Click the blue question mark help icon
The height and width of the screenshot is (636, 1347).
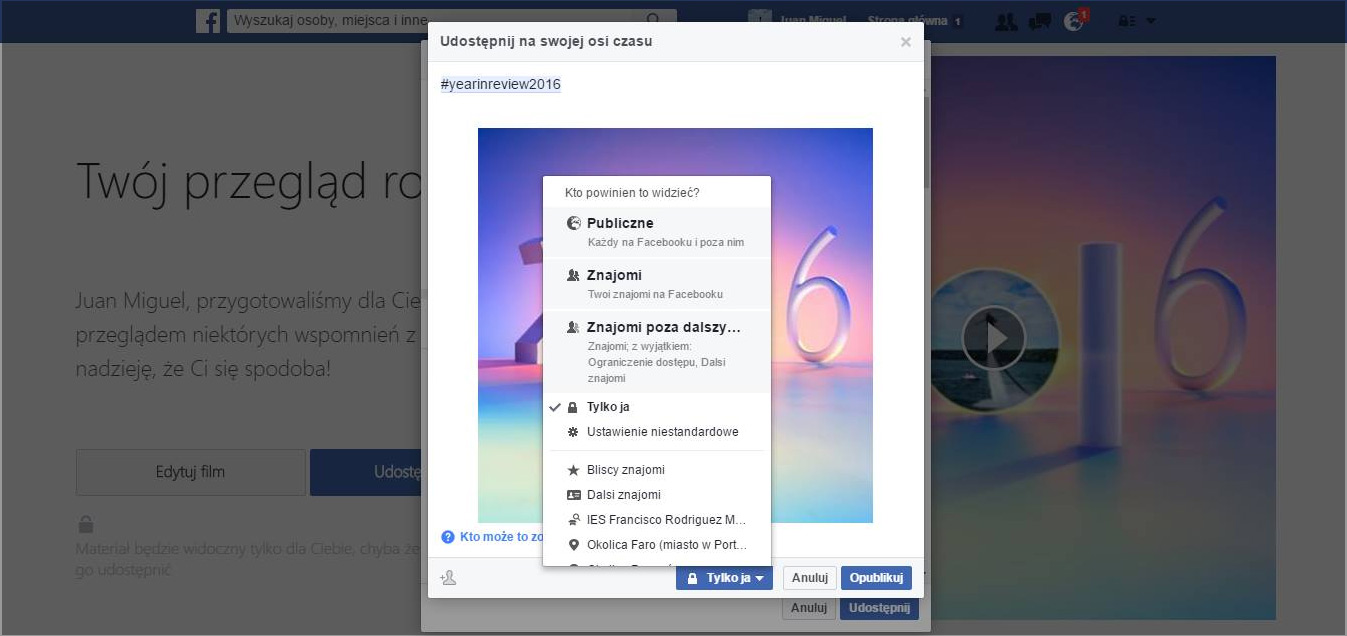tap(448, 537)
